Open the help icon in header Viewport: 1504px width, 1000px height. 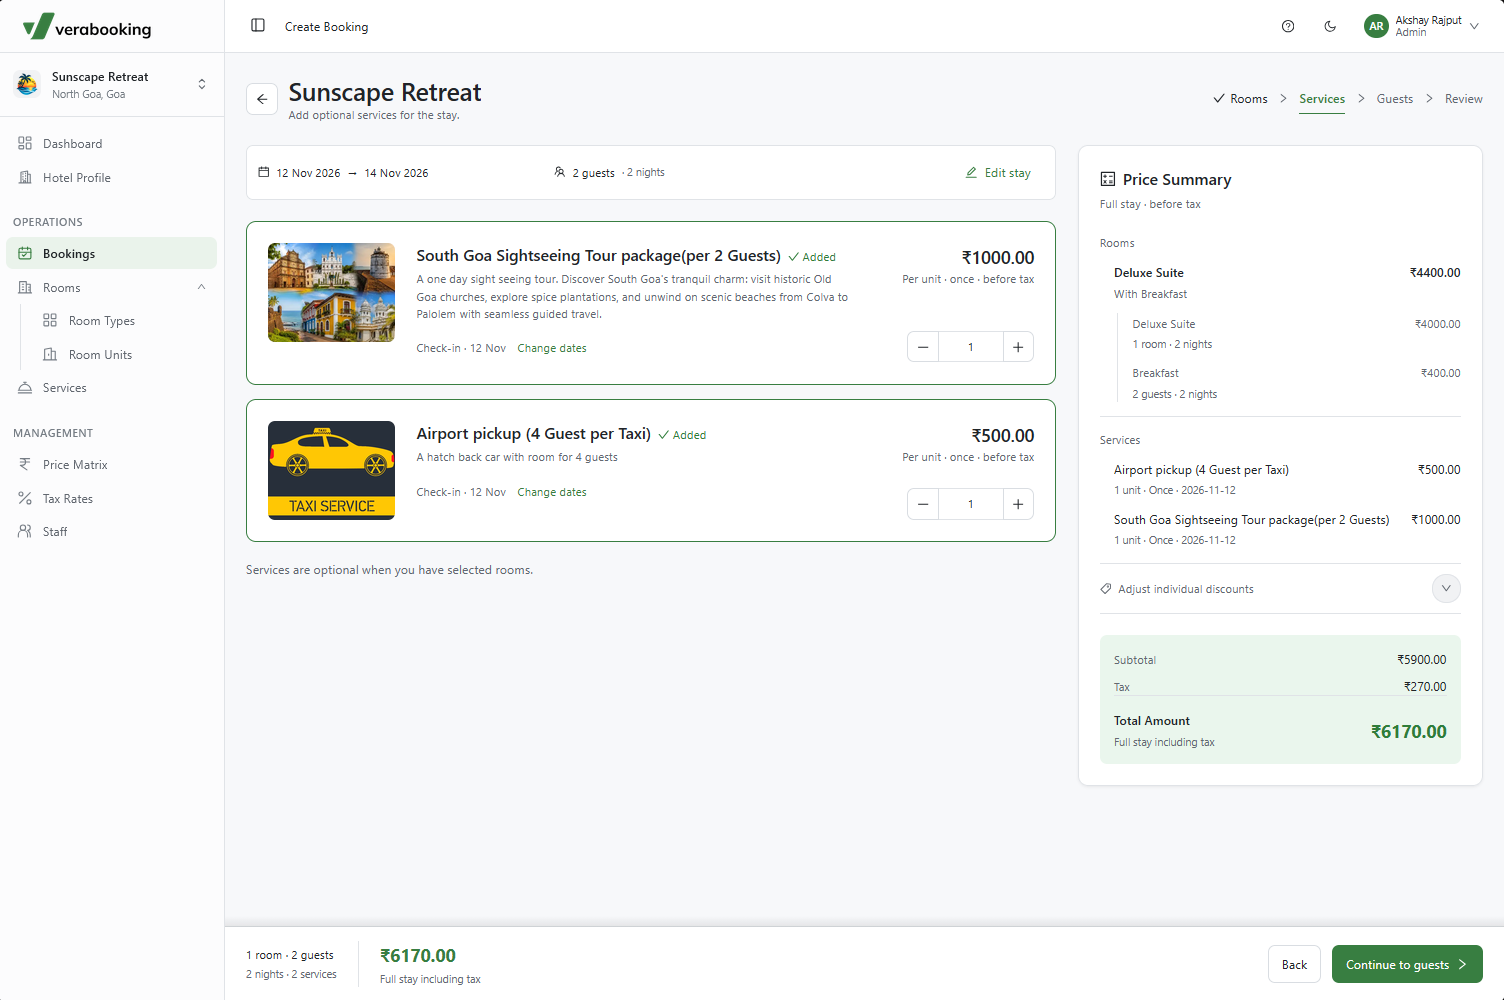[x=1288, y=27]
